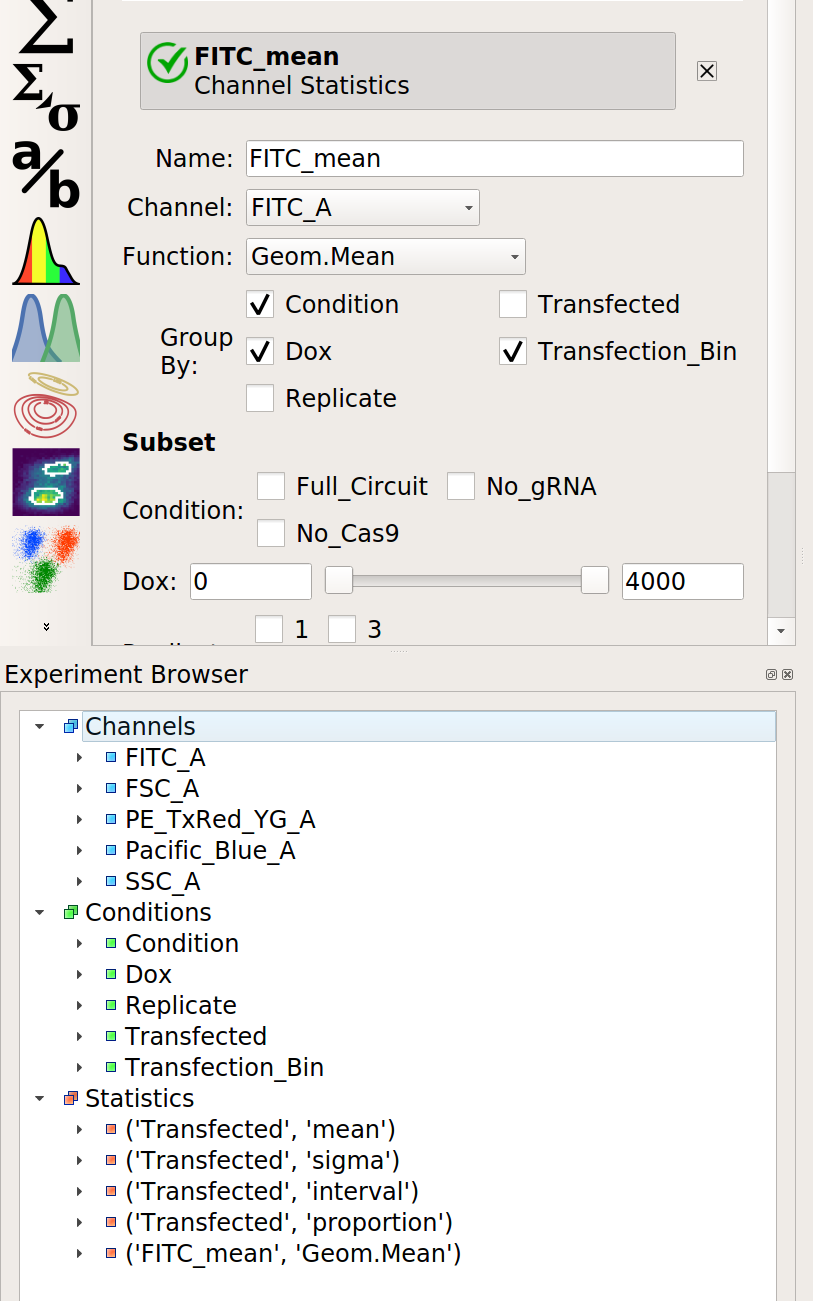Select the colored cluster scatter icon

46,559
